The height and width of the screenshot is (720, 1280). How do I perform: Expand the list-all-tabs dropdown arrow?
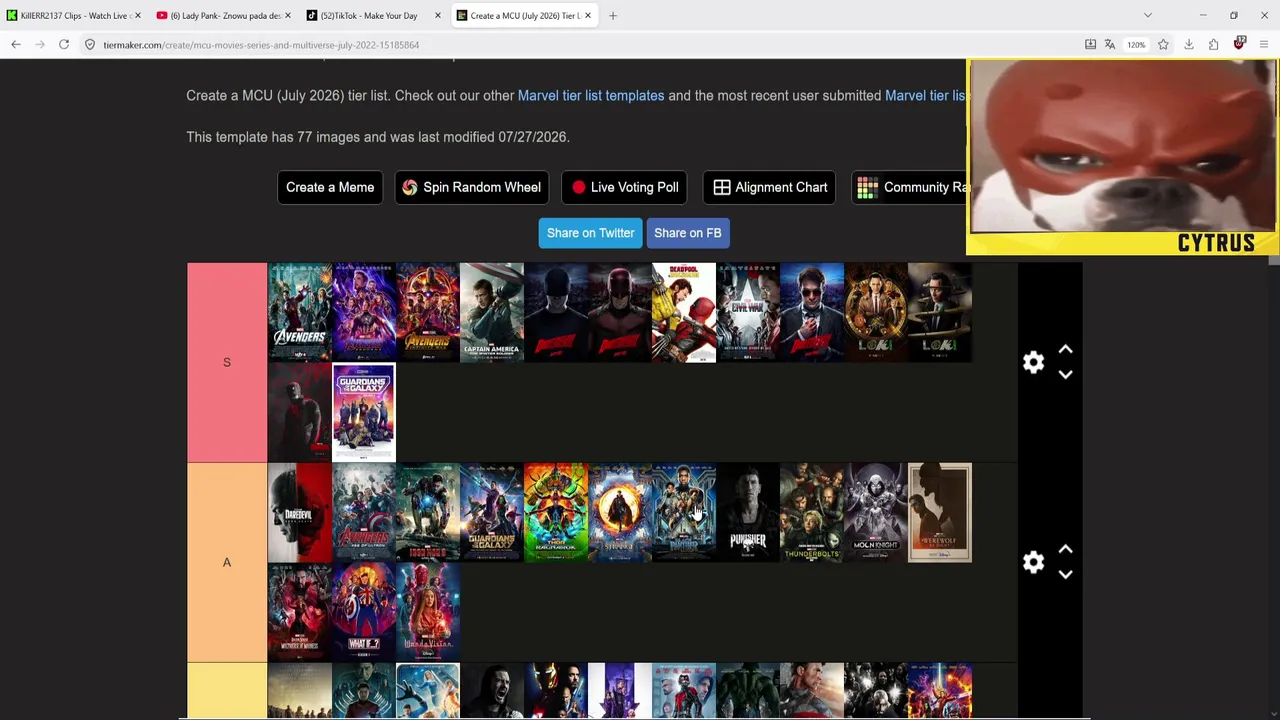[1148, 16]
